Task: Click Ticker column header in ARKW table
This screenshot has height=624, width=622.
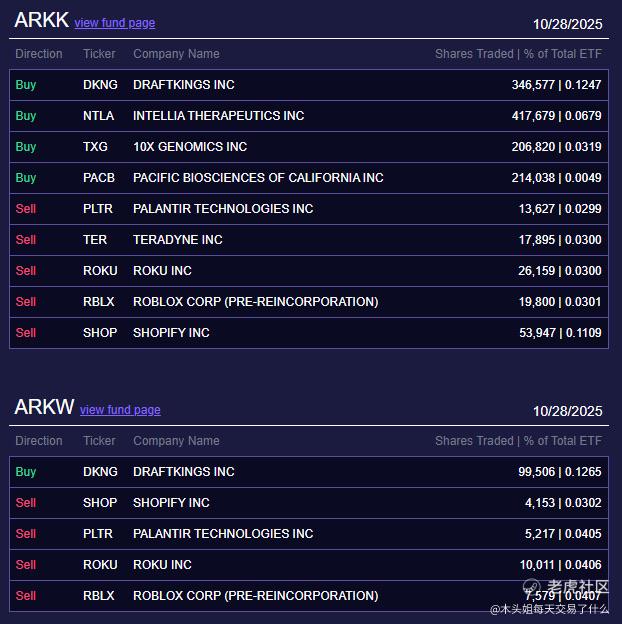Action: [99, 441]
